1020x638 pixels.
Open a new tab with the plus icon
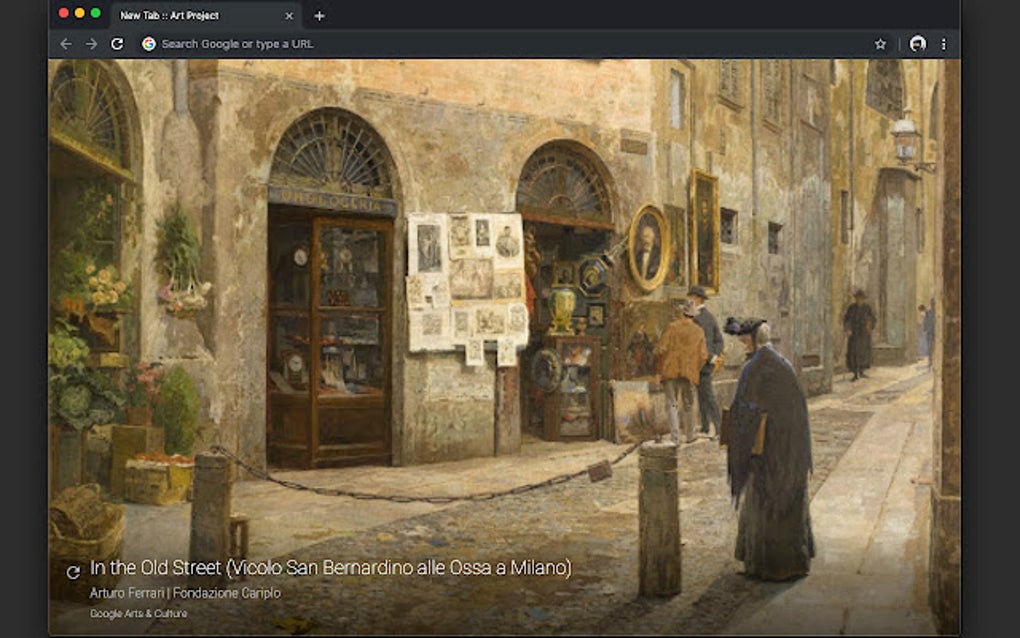(x=318, y=16)
